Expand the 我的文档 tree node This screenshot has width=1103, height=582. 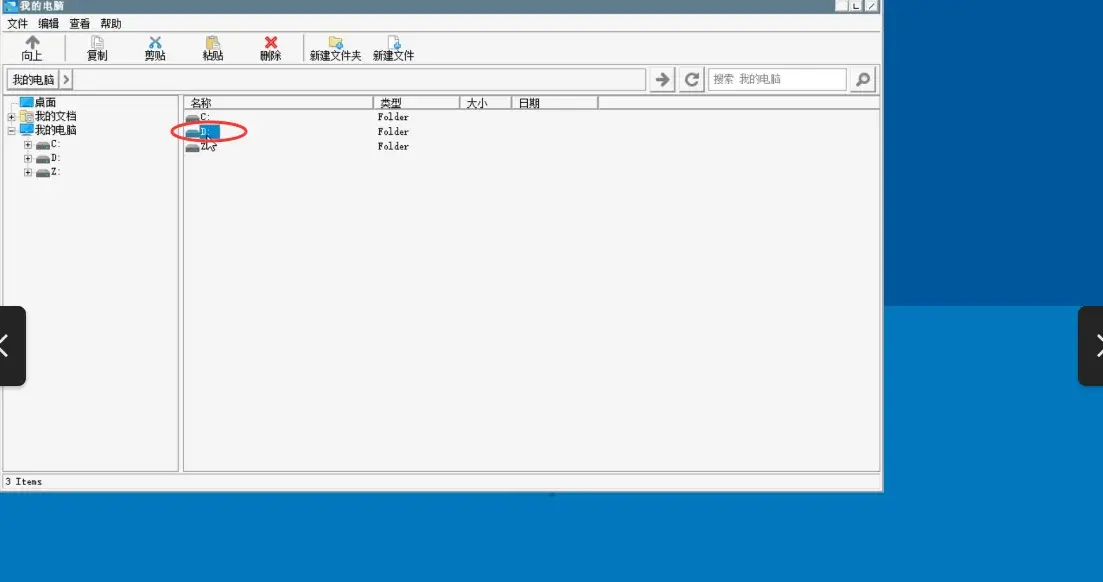pyautogui.click(x=12, y=117)
